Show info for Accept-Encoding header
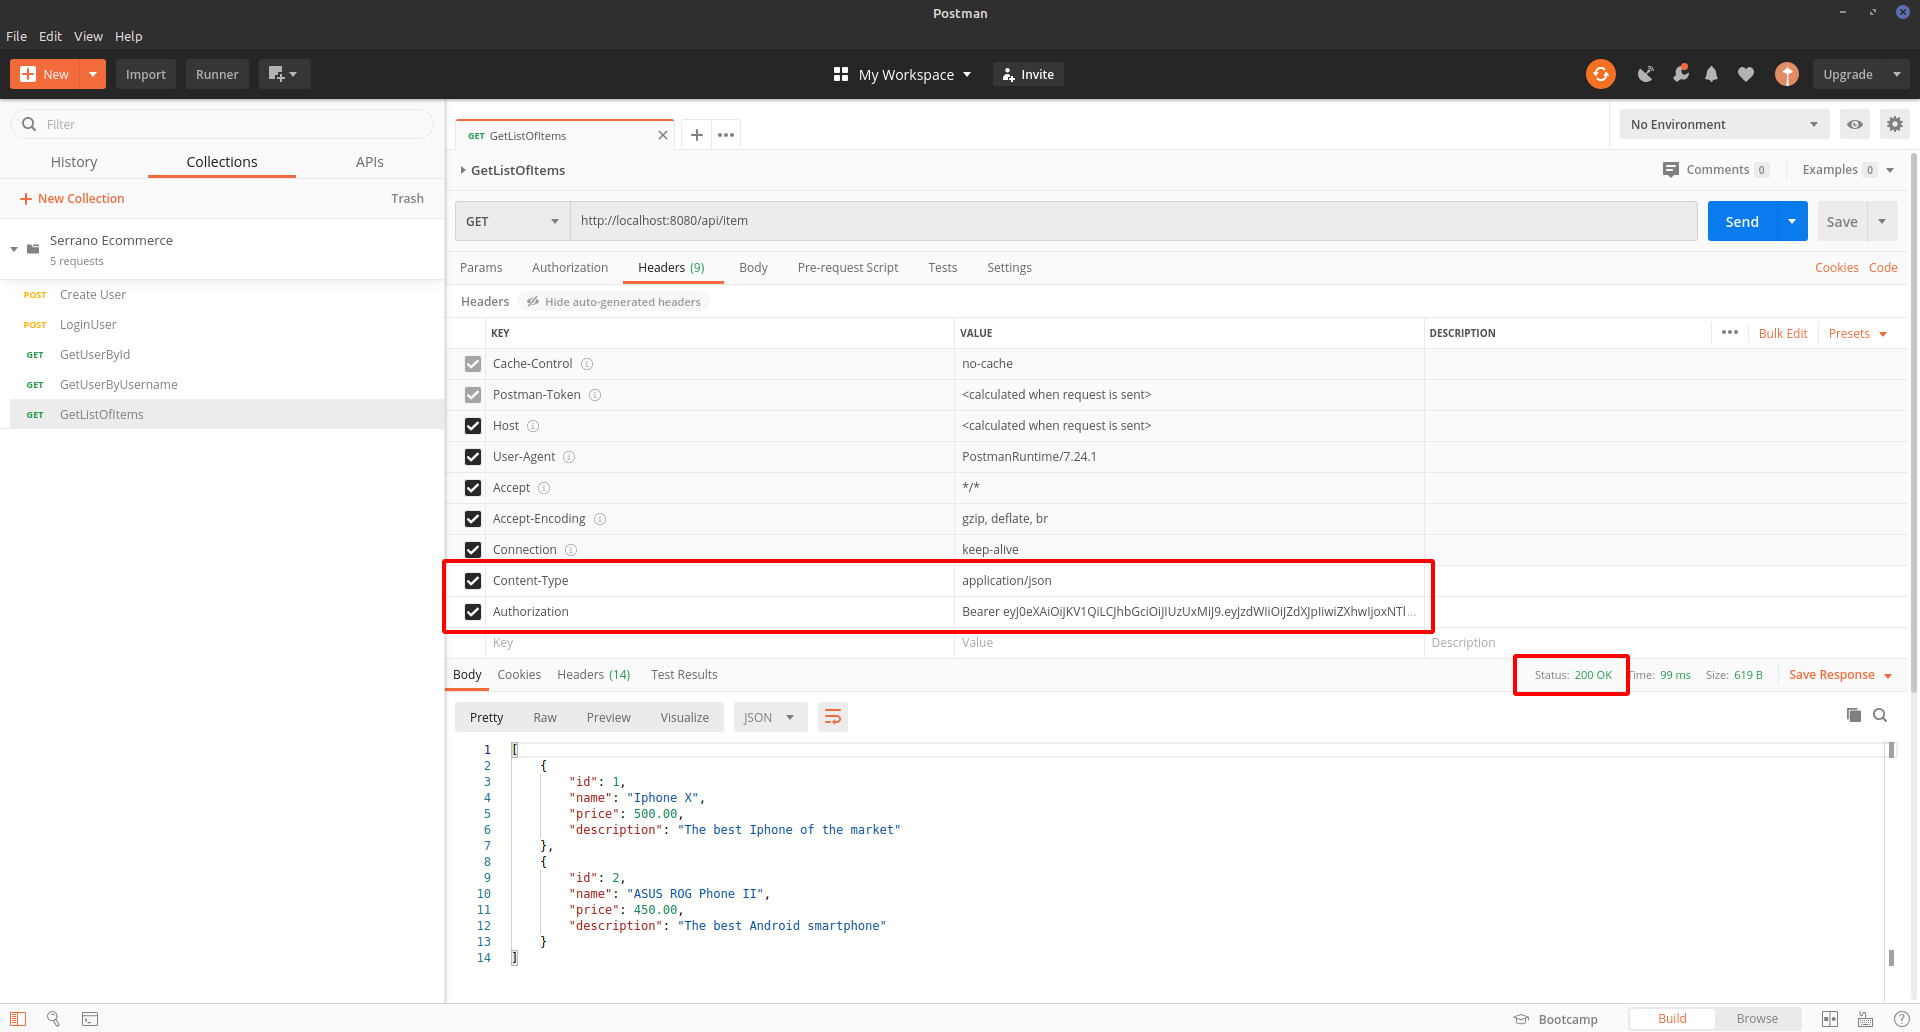Image resolution: width=1920 pixels, height=1032 pixels. pyautogui.click(x=600, y=519)
